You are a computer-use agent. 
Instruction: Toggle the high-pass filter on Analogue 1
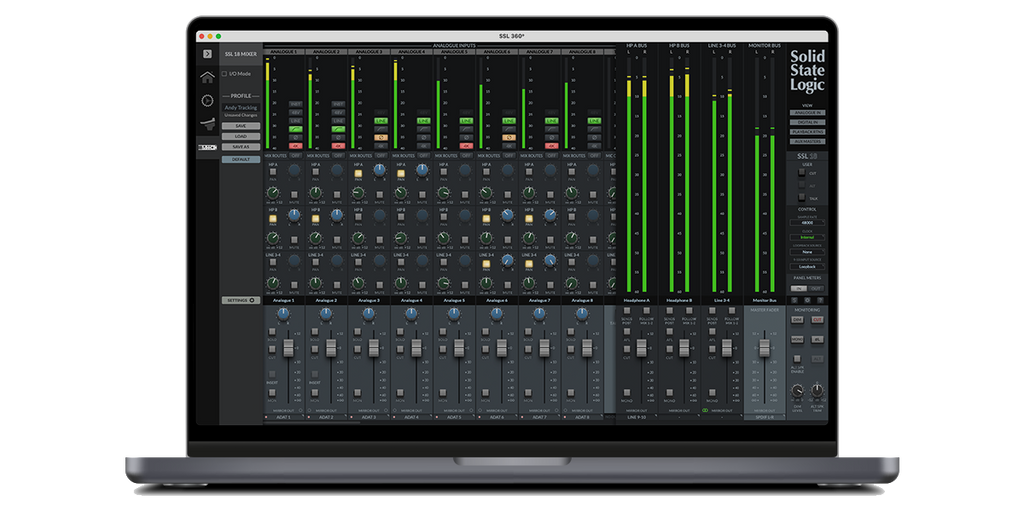tap(295, 129)
